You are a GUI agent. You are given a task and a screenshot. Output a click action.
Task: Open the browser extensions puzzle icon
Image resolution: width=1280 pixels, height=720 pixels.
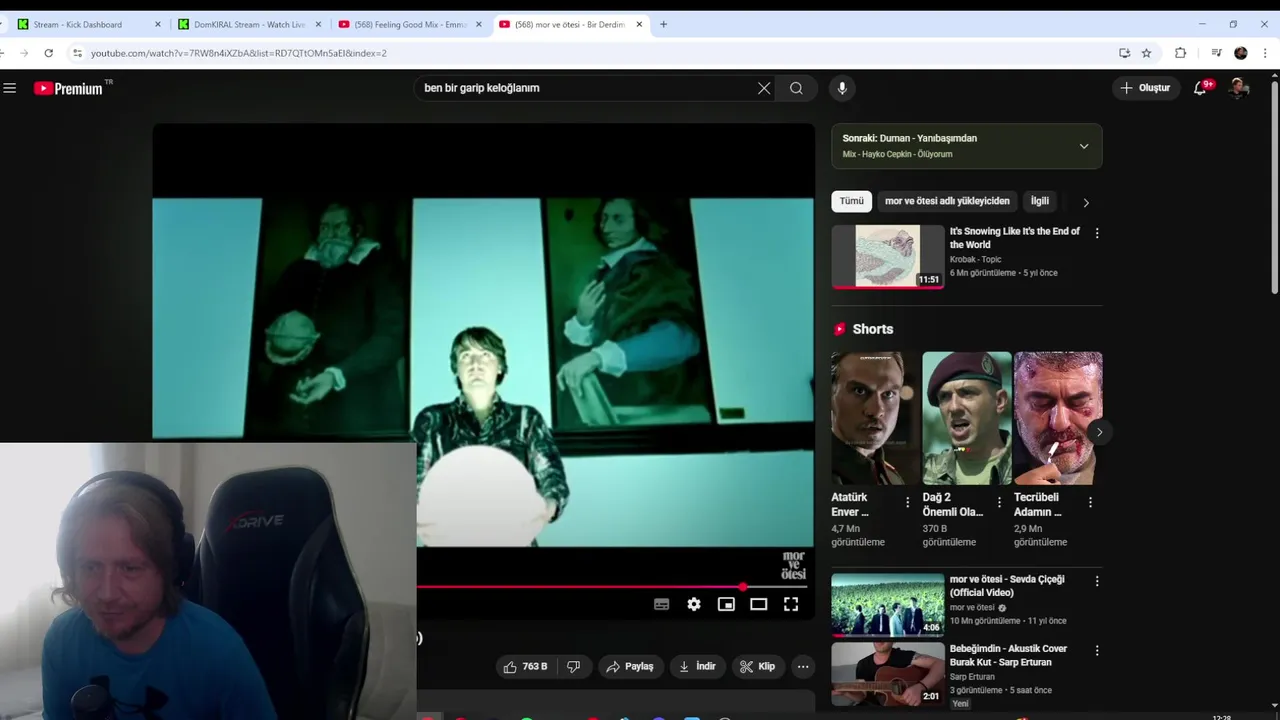(1181, 53)
